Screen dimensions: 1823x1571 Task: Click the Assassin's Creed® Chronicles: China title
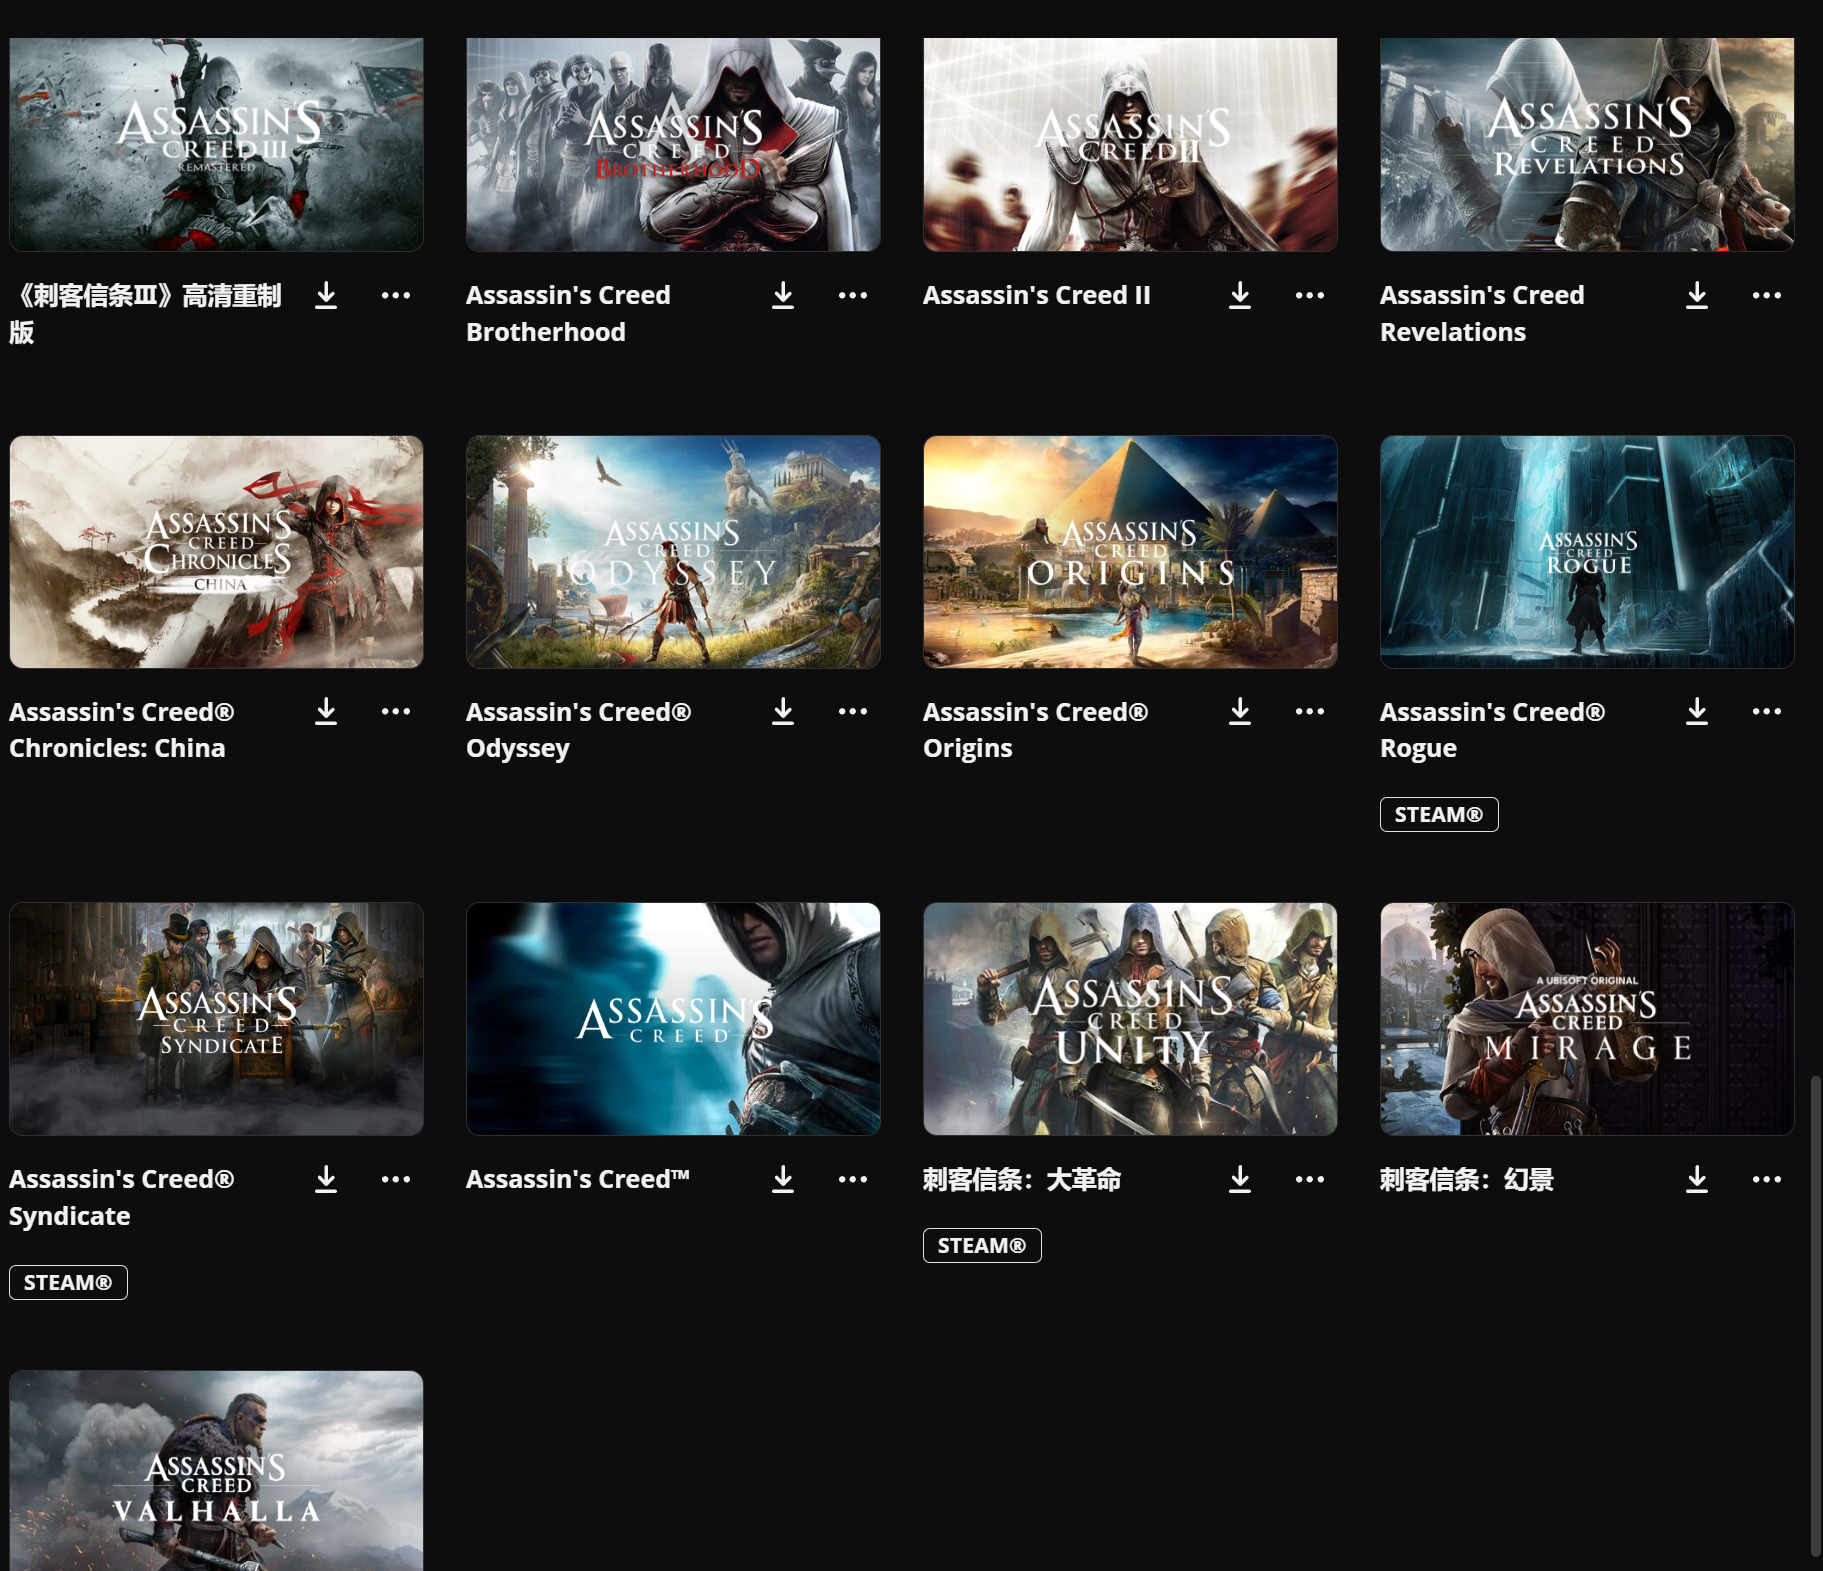[122, 730]
